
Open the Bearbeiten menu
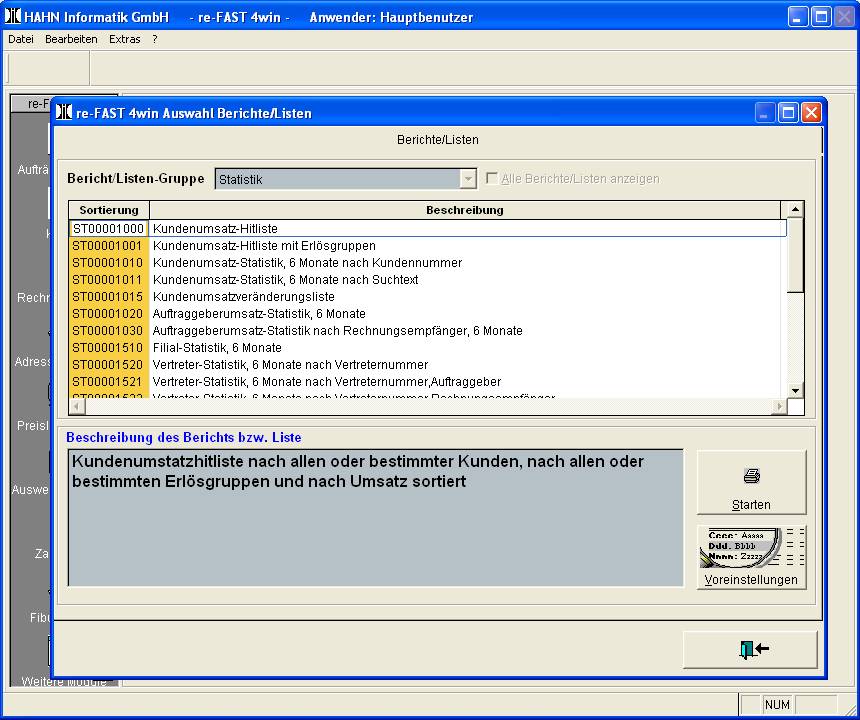[71, 39]
